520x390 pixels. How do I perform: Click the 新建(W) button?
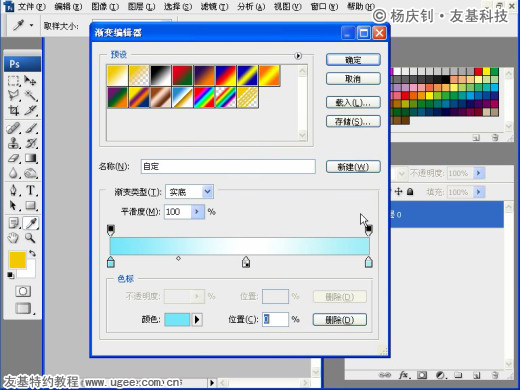tap(353, 167)
